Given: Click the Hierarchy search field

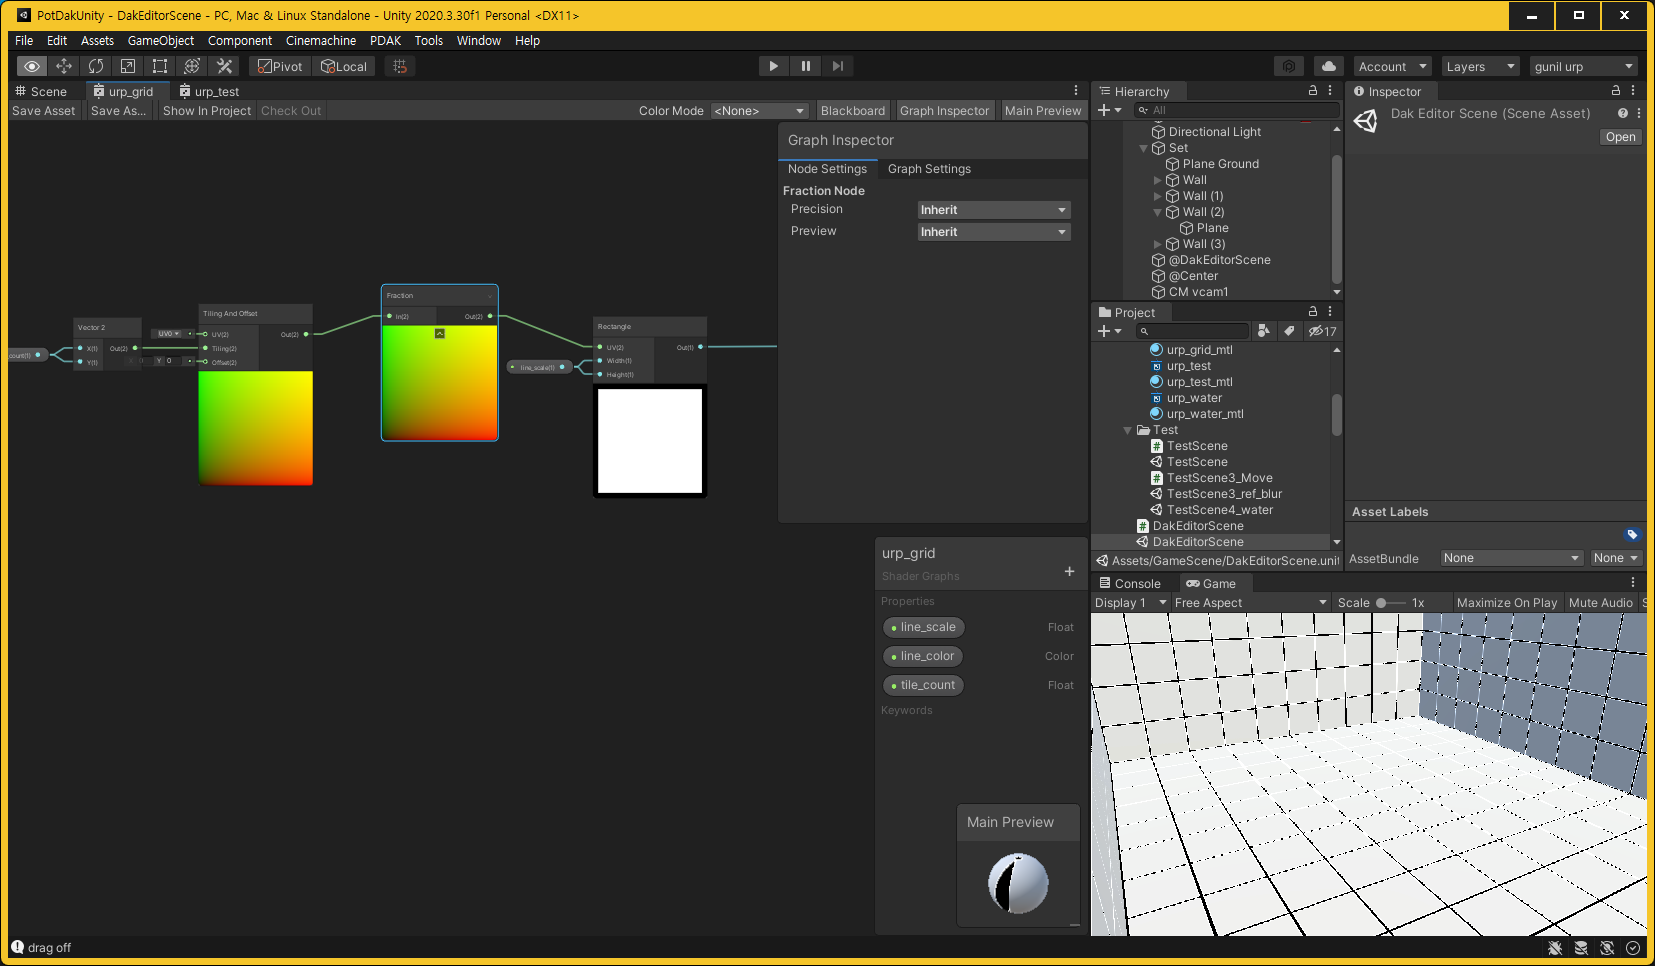Looking at the screenshot, I should (x=1238, y=110).
